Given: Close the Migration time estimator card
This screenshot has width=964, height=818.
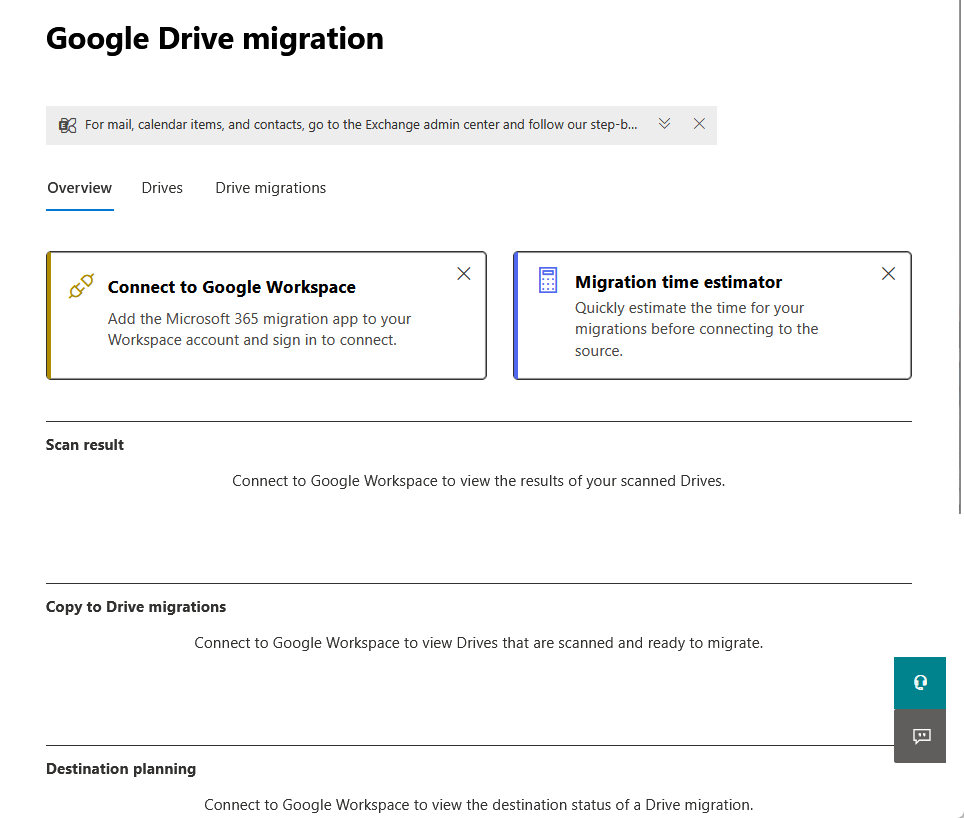Looking at the screenshot, I should (x=888, y=273).
